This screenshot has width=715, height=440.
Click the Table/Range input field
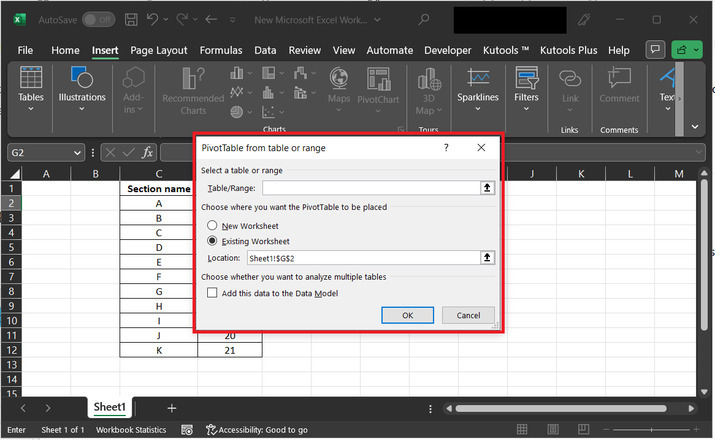370,188
